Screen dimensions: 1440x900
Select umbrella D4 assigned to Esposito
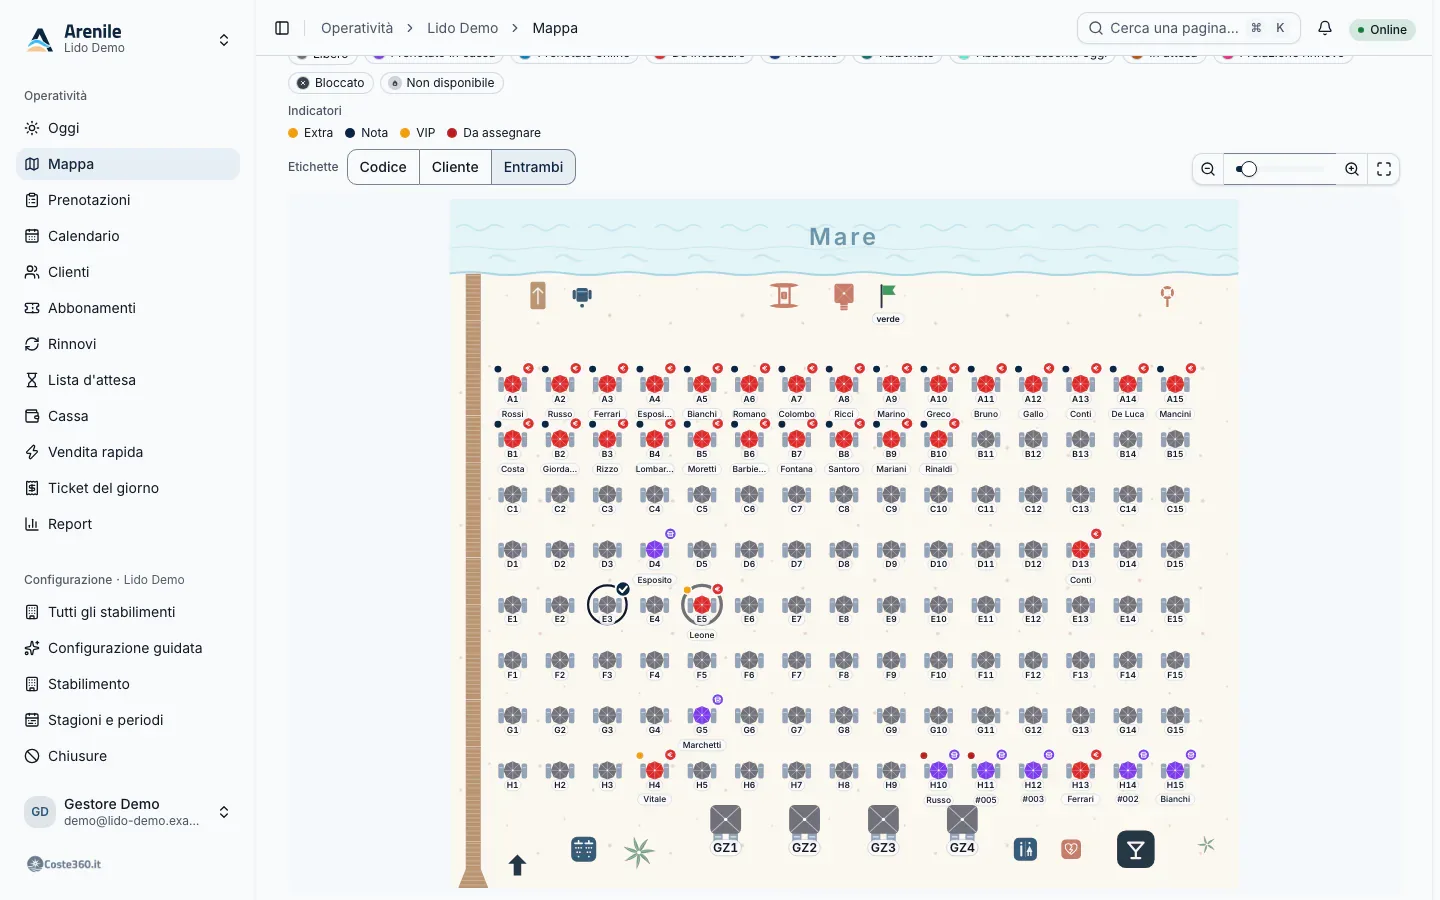[x=655, y=549]
